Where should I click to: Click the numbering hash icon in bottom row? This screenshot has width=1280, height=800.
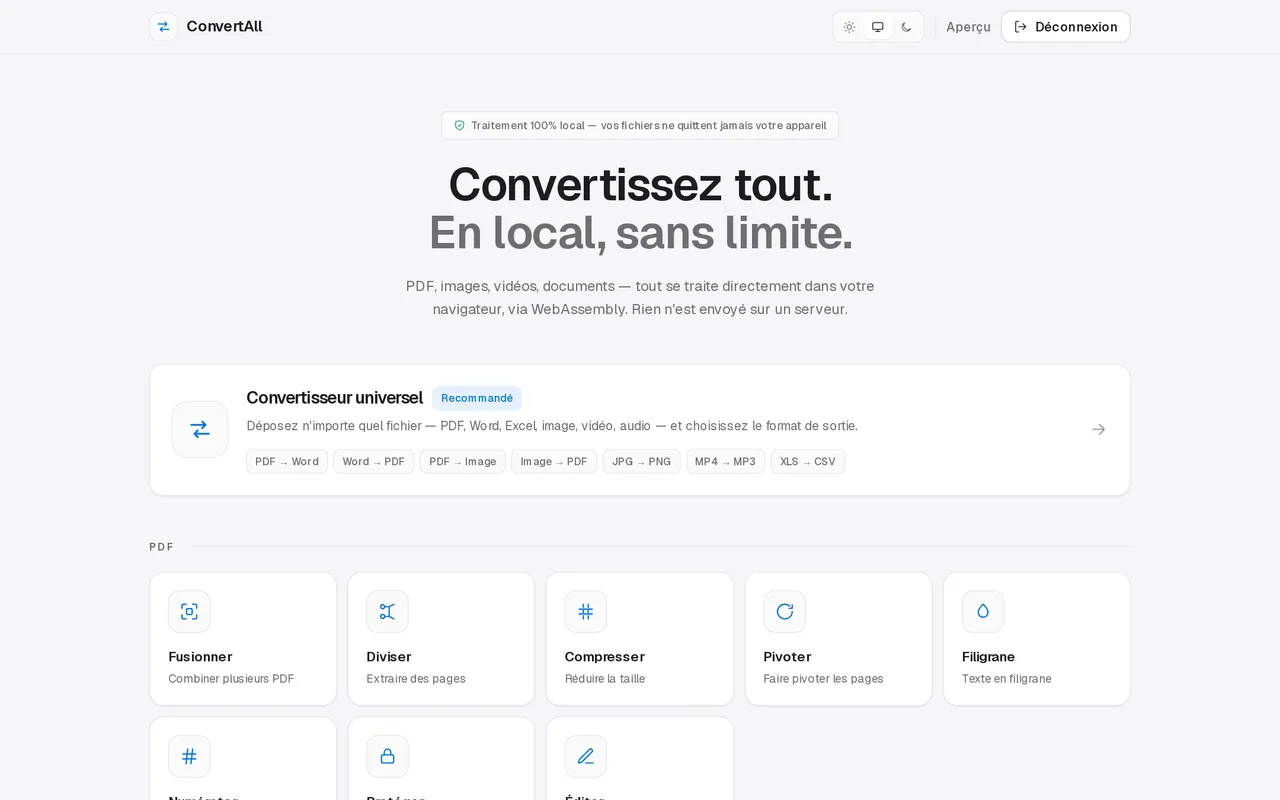point(189,756)
